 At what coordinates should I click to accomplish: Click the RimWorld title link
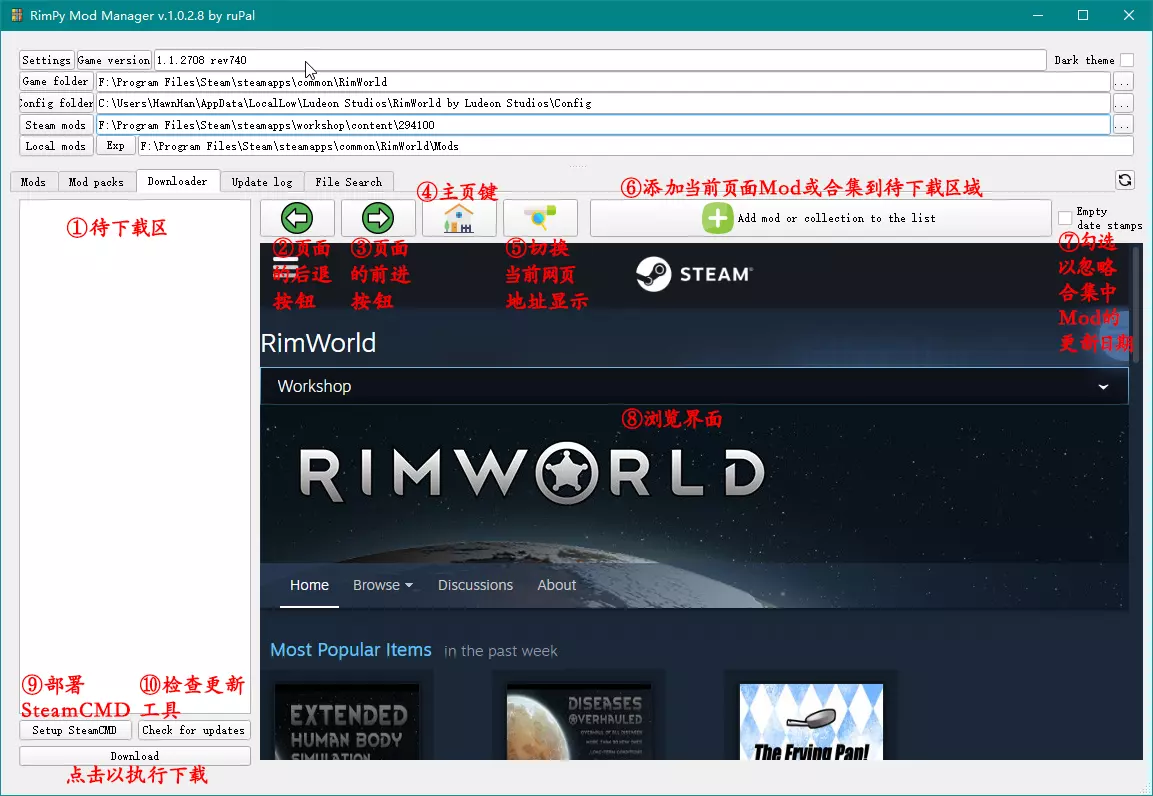(x=318, y=343)
